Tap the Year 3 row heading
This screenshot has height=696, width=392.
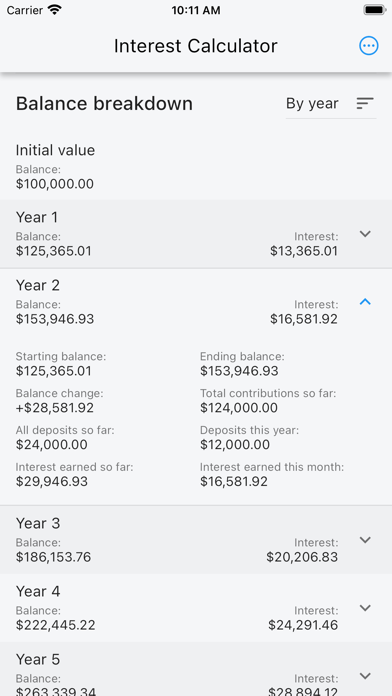click(x=38, y=523)
